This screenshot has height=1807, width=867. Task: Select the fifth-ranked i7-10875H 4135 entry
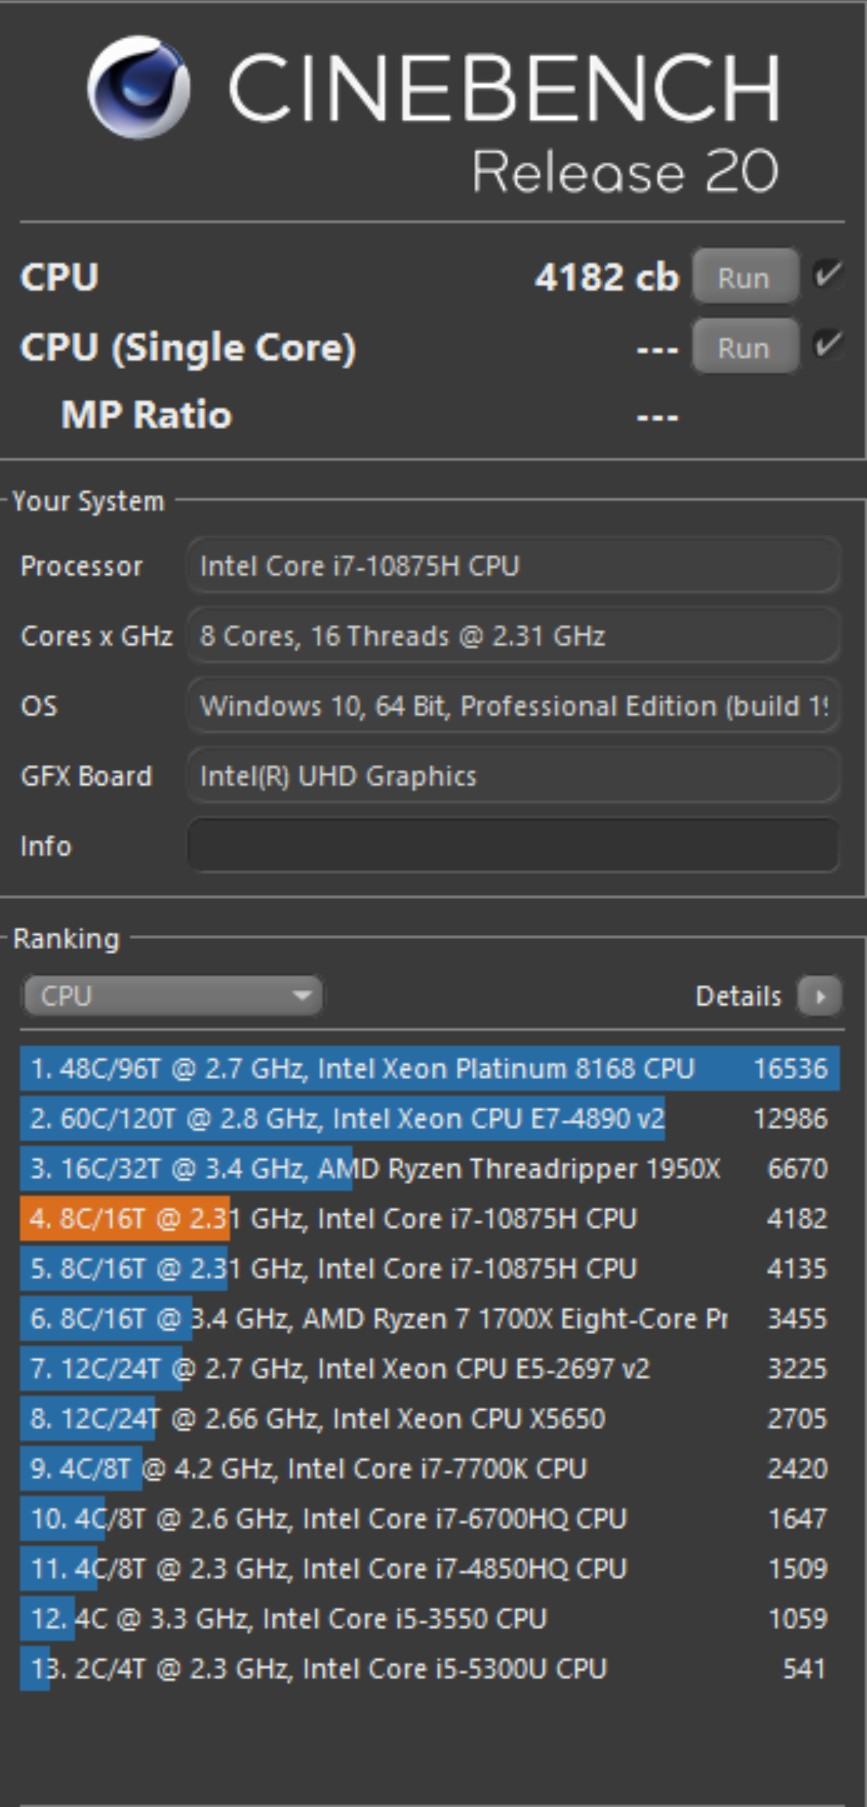428,1268
